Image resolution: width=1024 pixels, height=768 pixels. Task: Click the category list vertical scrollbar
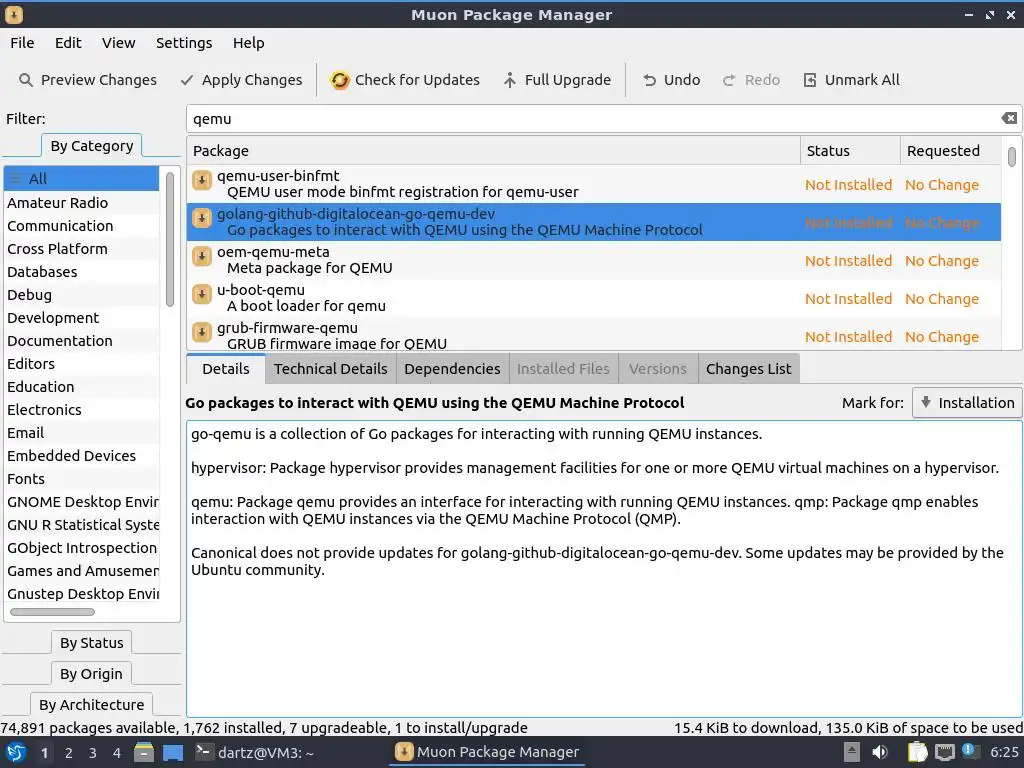(170, 239)
